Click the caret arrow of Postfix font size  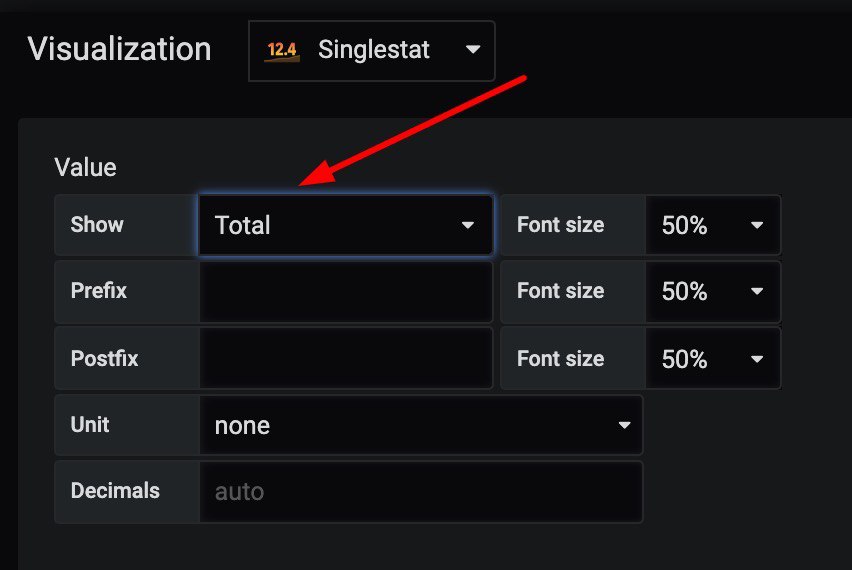757,359
